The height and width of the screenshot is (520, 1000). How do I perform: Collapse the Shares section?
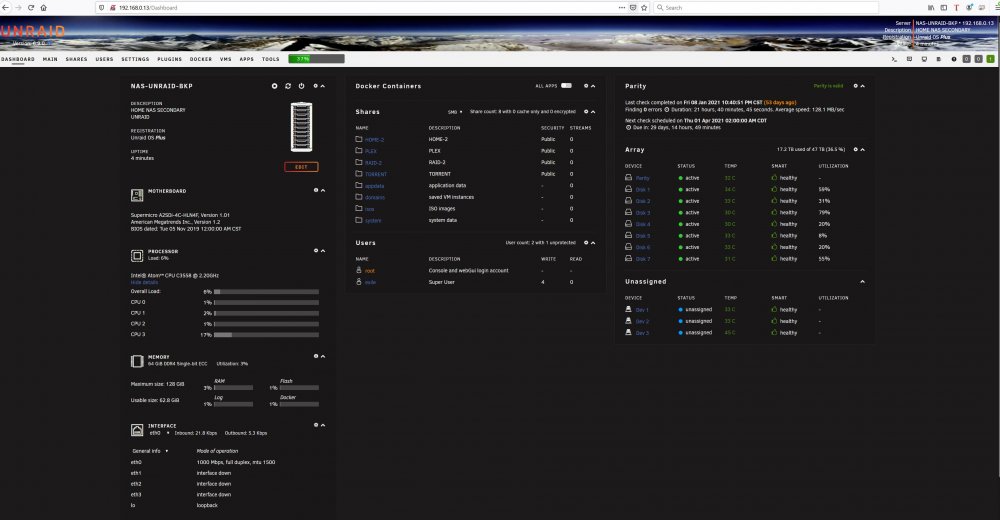(593, 112)
